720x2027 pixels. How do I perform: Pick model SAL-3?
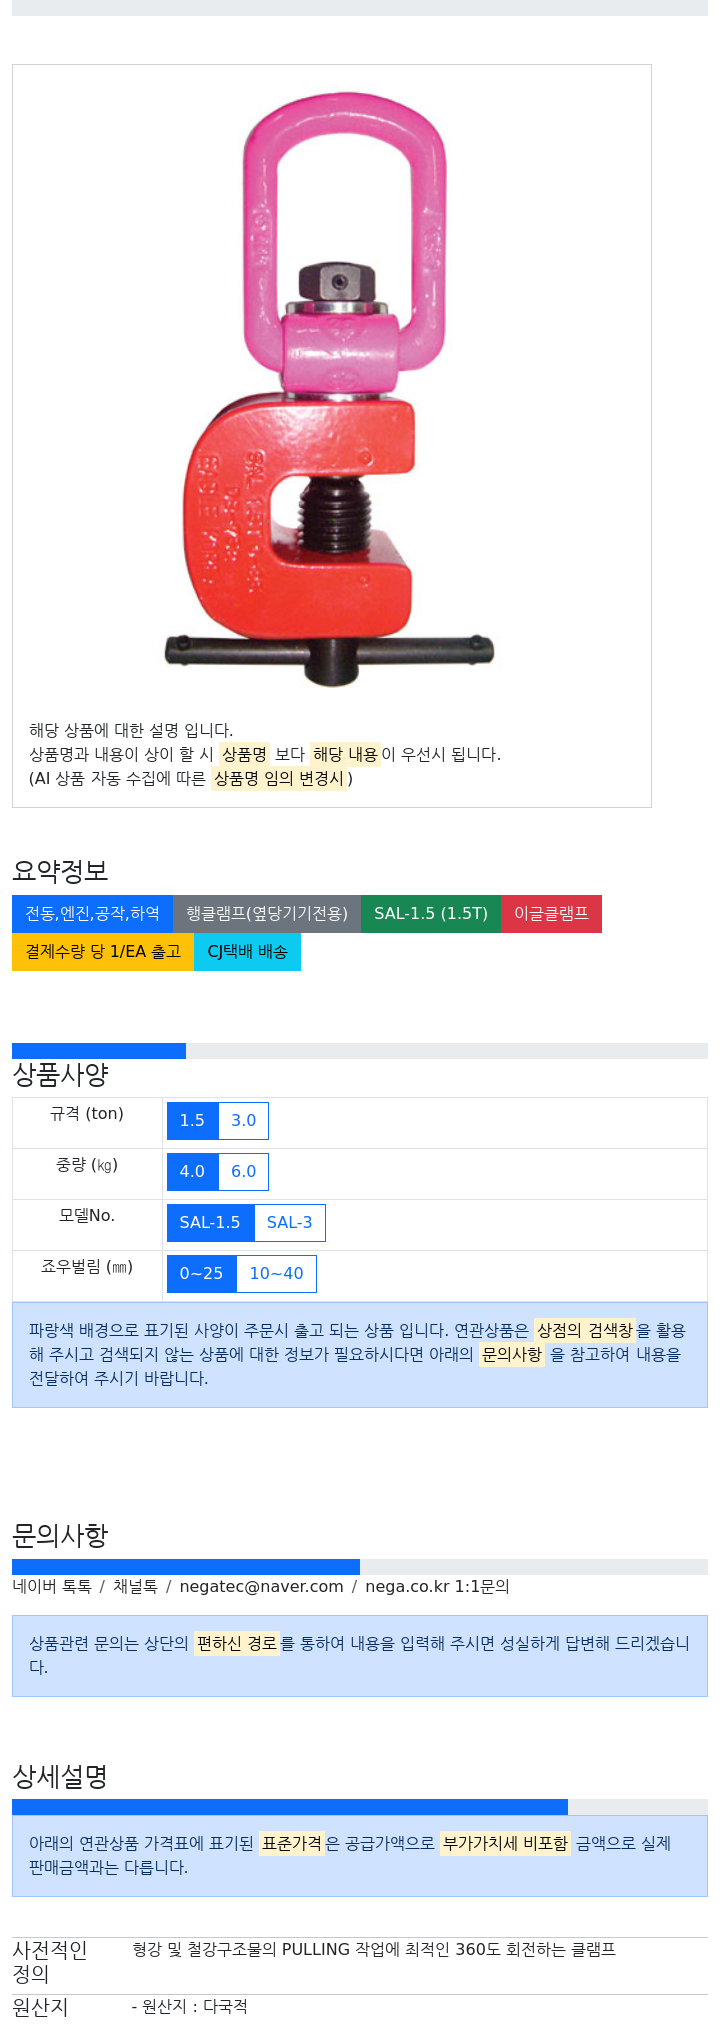click(x=290, y=1223)
